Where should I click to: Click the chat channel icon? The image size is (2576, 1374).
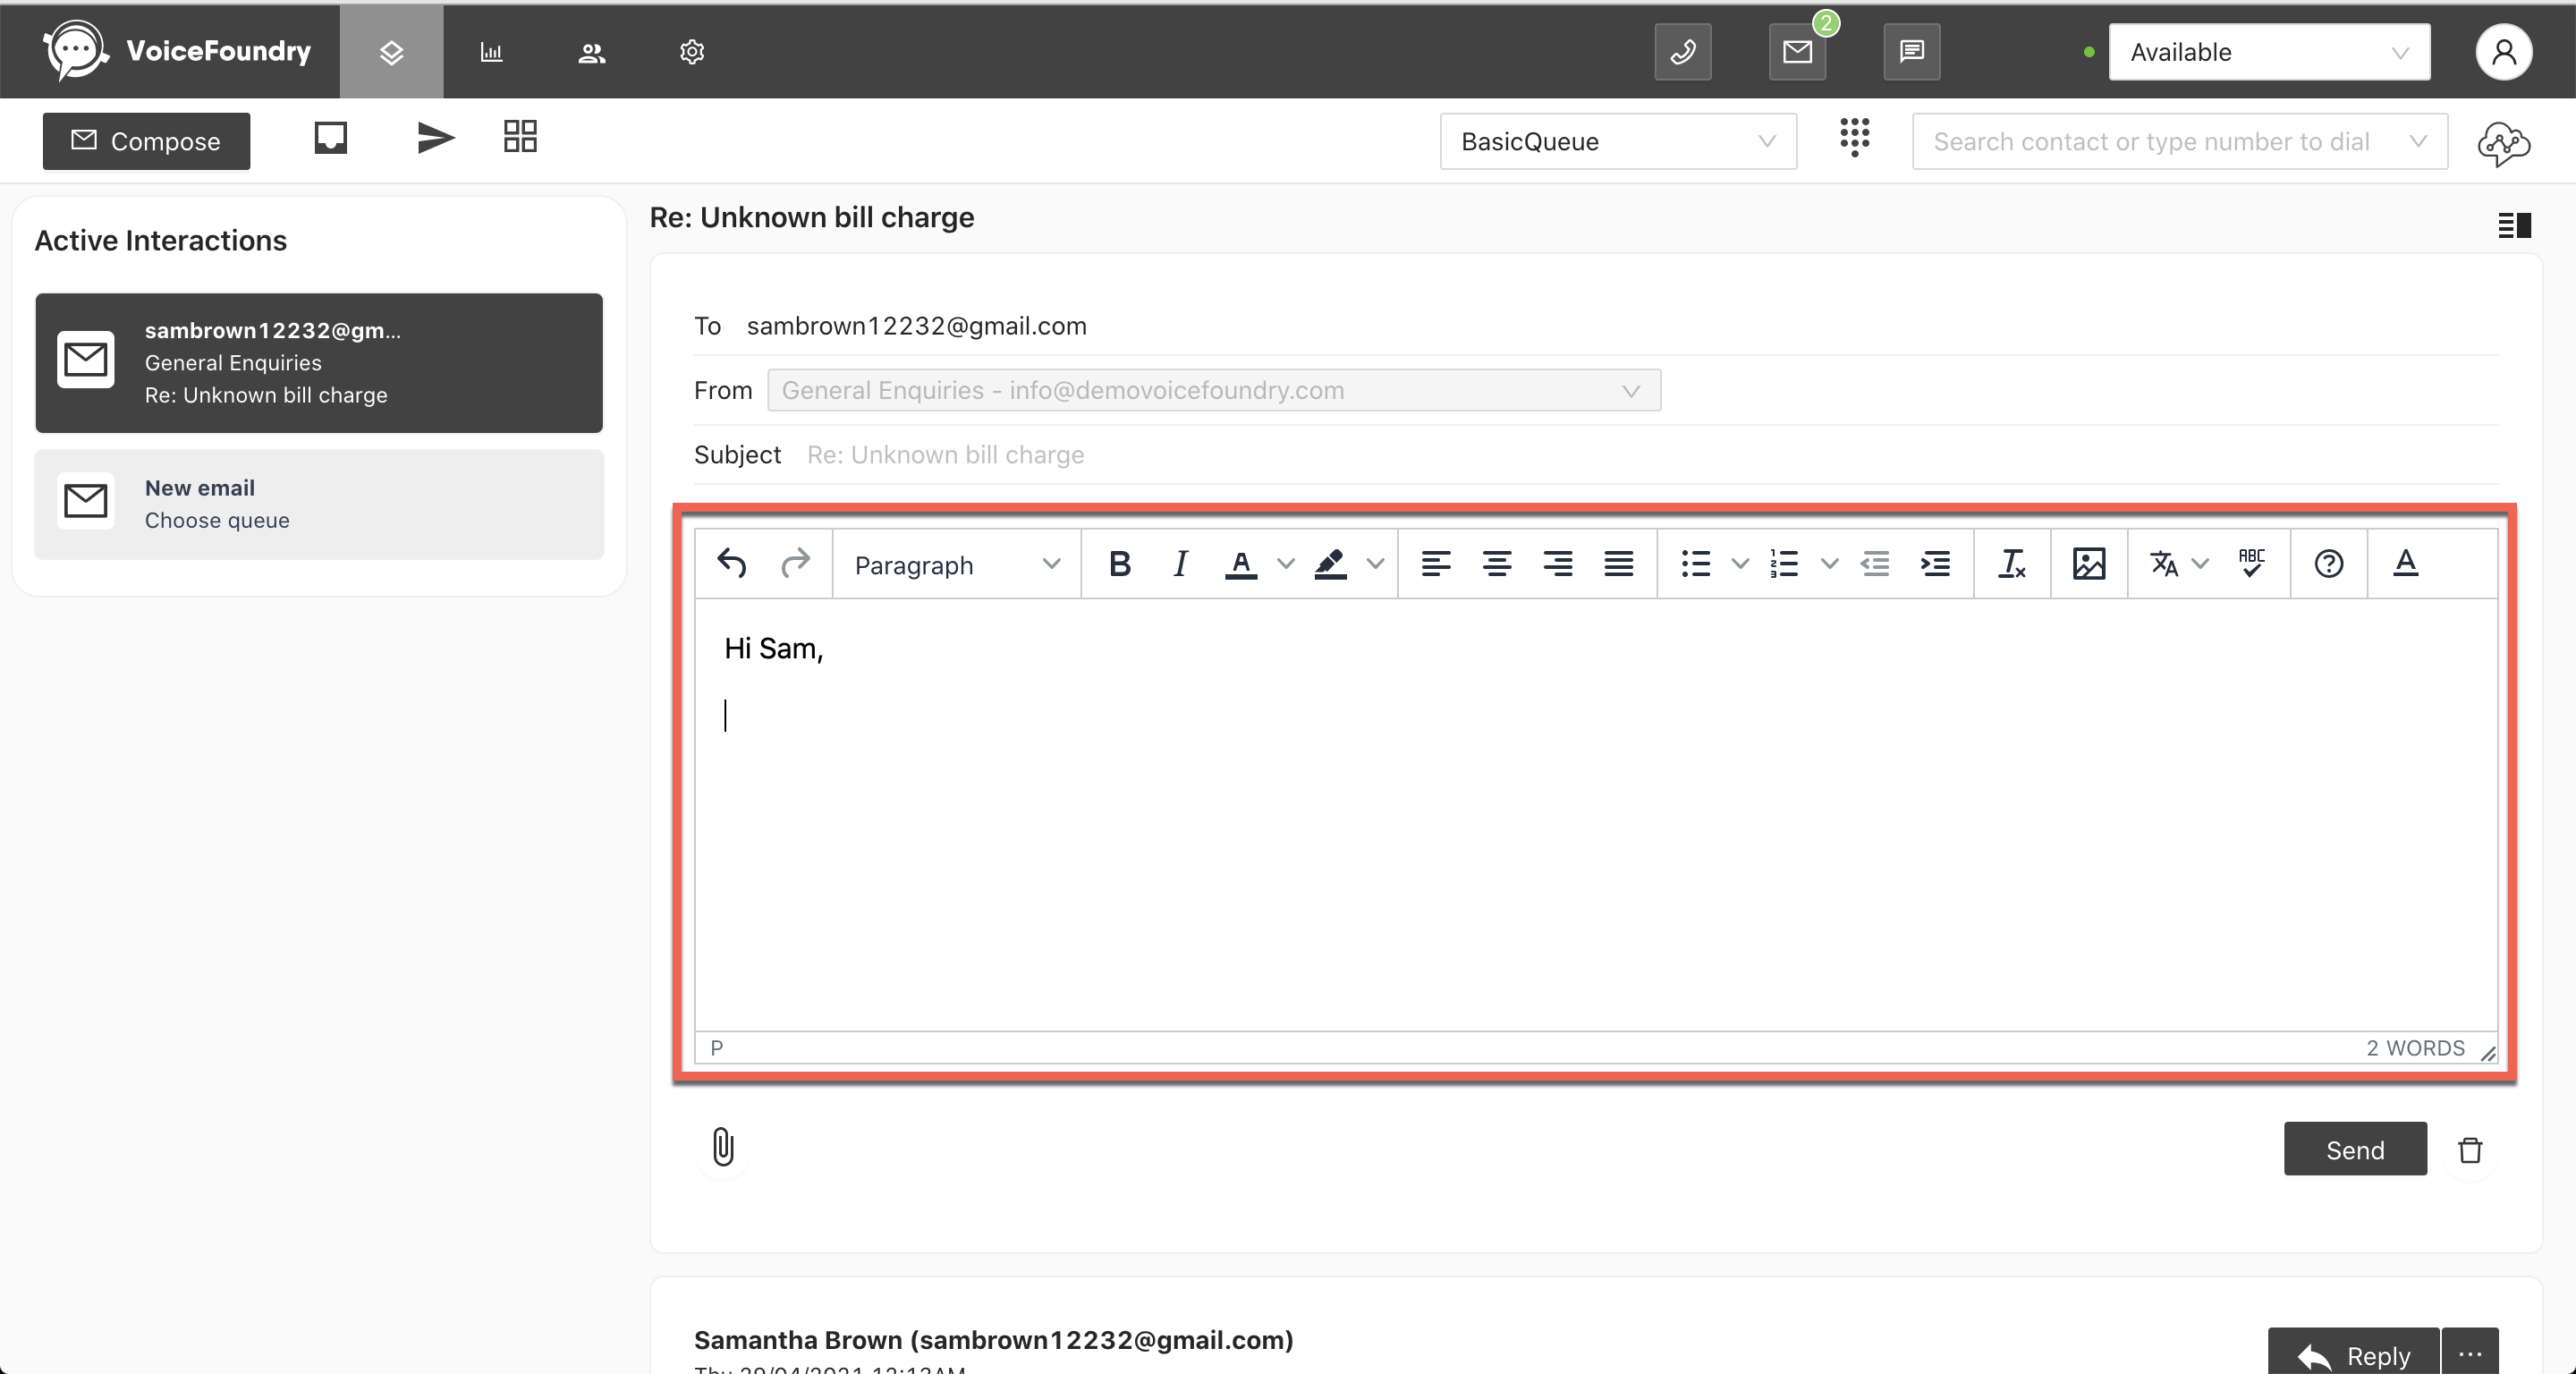click(1912, 51)
